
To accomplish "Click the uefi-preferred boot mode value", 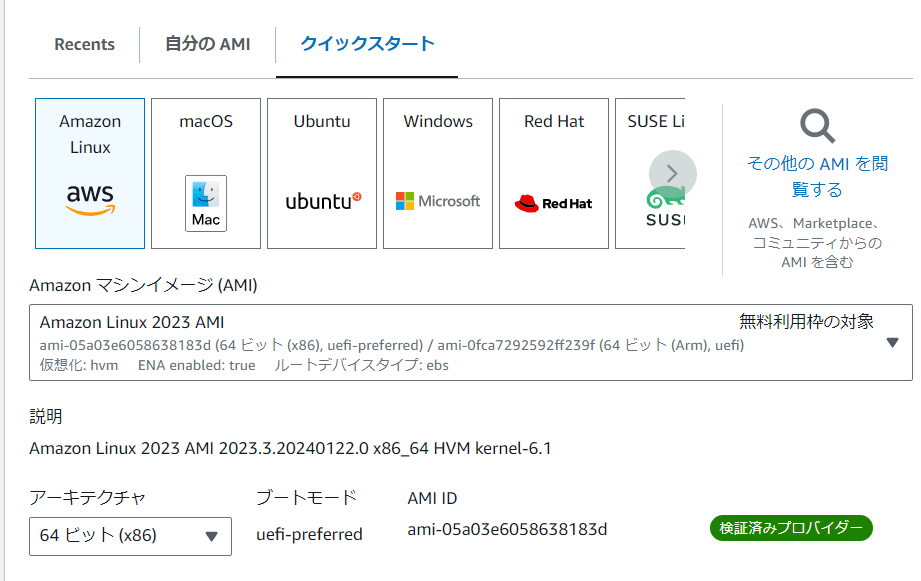I will point(309,534).
